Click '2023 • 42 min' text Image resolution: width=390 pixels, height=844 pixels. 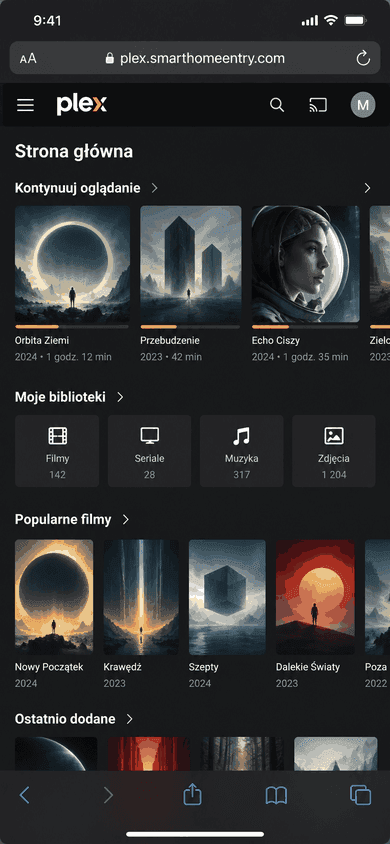pos(171,357)
